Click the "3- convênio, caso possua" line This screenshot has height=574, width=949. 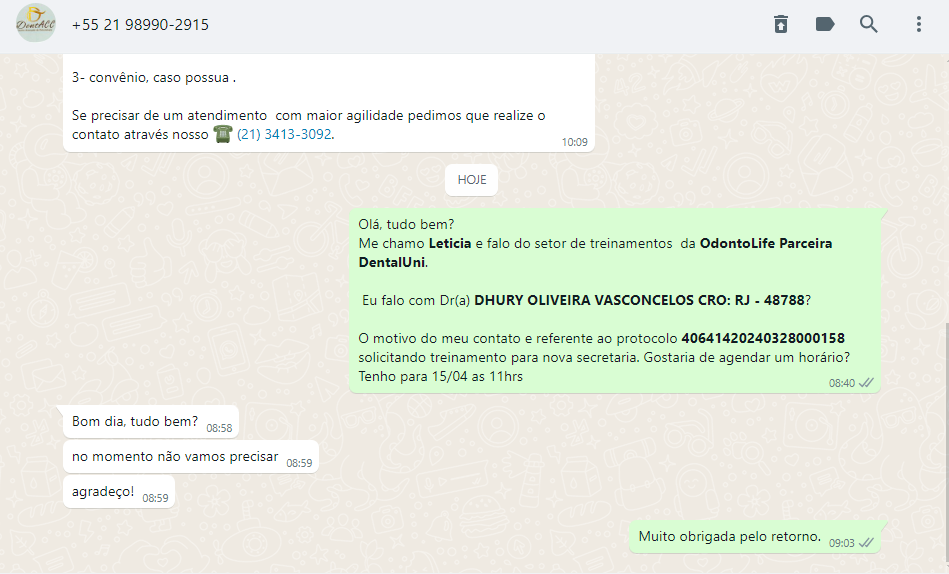pyautogui.click(x=154, y=78)
